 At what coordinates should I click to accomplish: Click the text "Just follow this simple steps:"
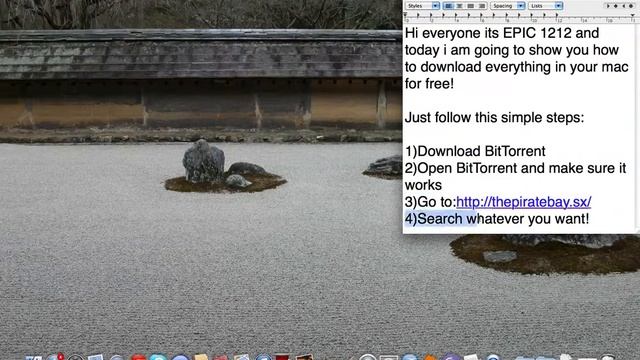[x=494, y=118]
